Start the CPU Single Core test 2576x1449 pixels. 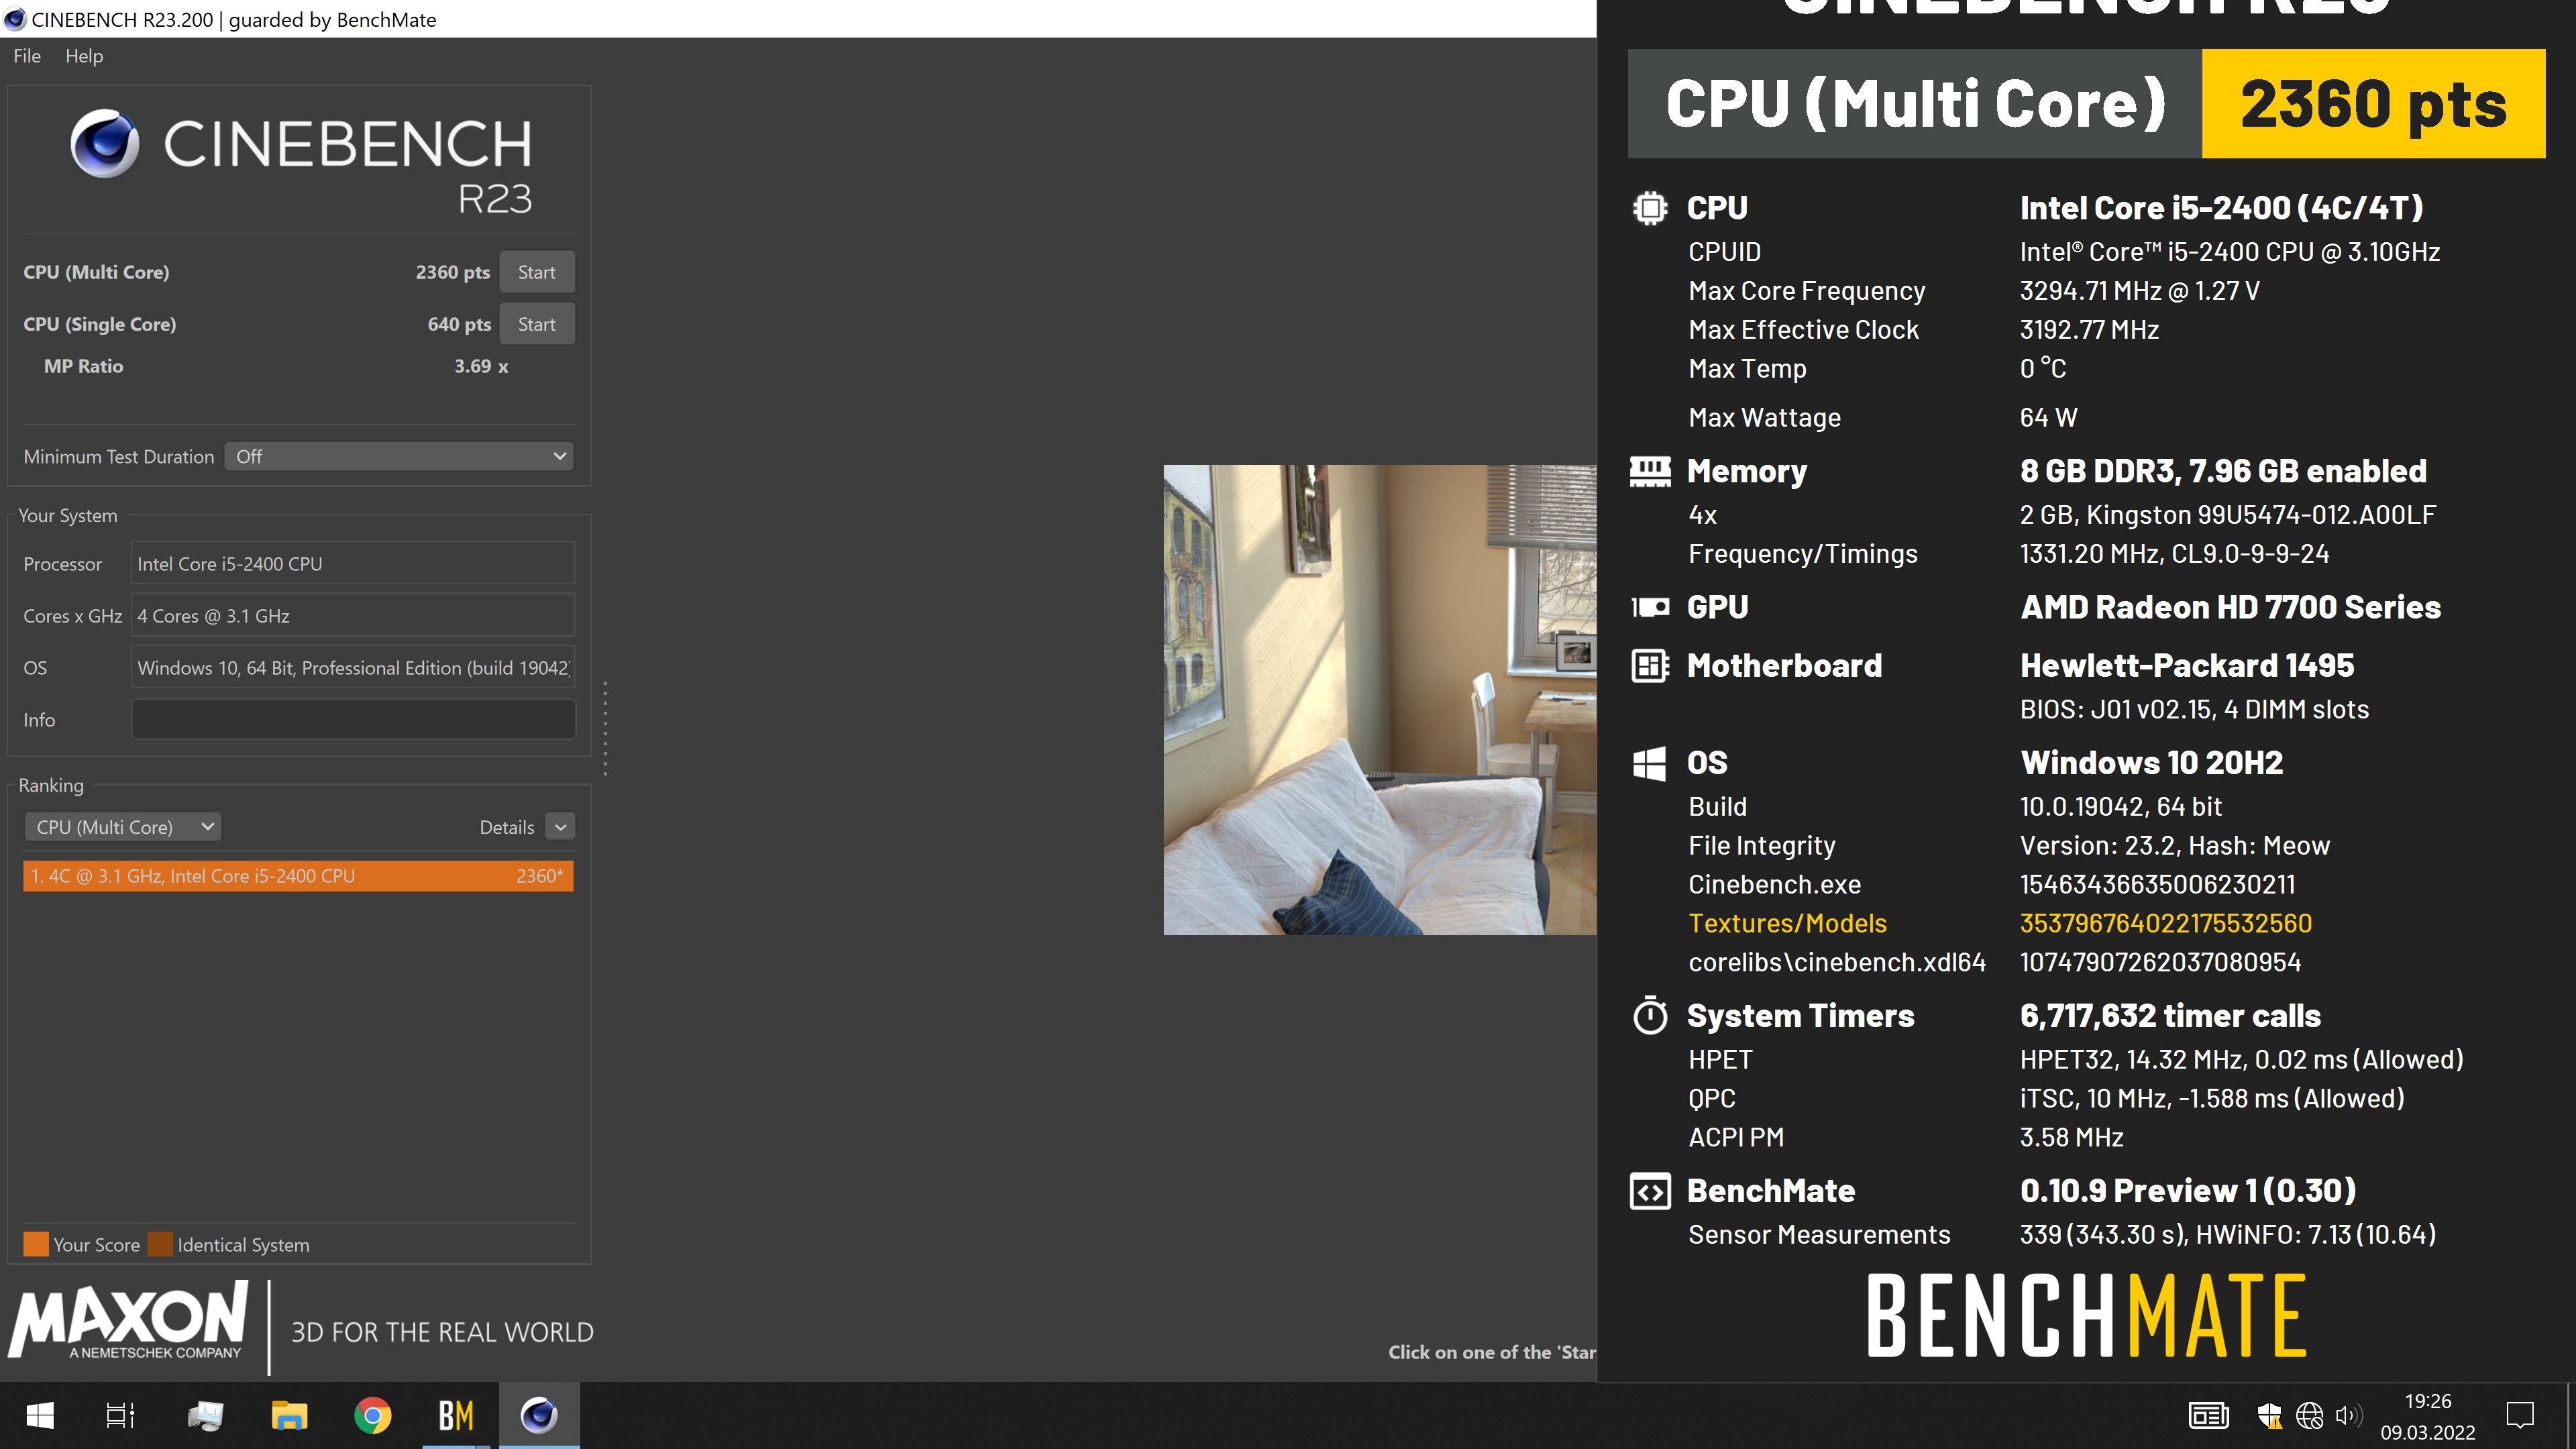pyautogui.click(x=536, y=324)
